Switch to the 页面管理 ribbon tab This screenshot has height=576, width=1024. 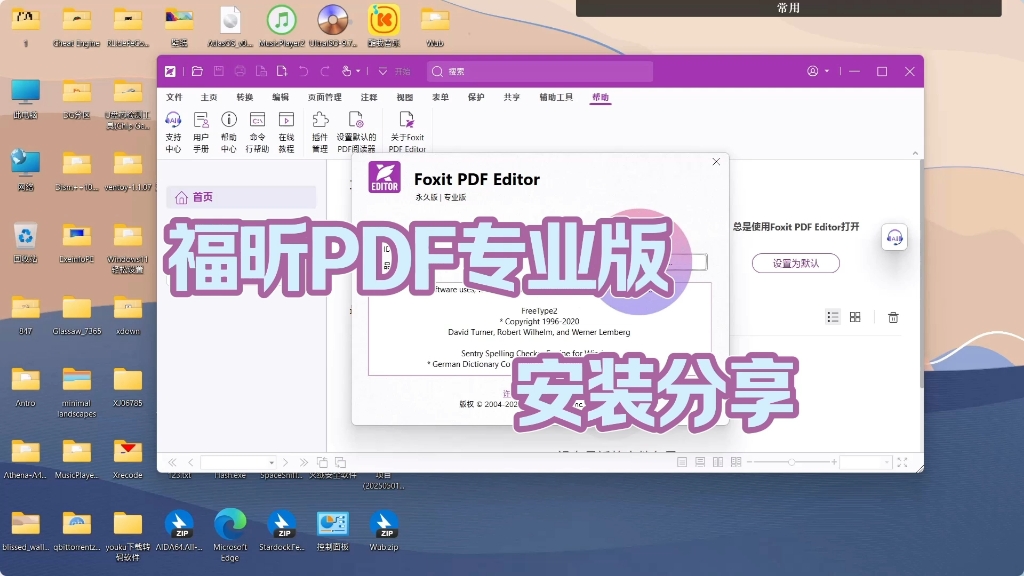(x=325, y=97)
